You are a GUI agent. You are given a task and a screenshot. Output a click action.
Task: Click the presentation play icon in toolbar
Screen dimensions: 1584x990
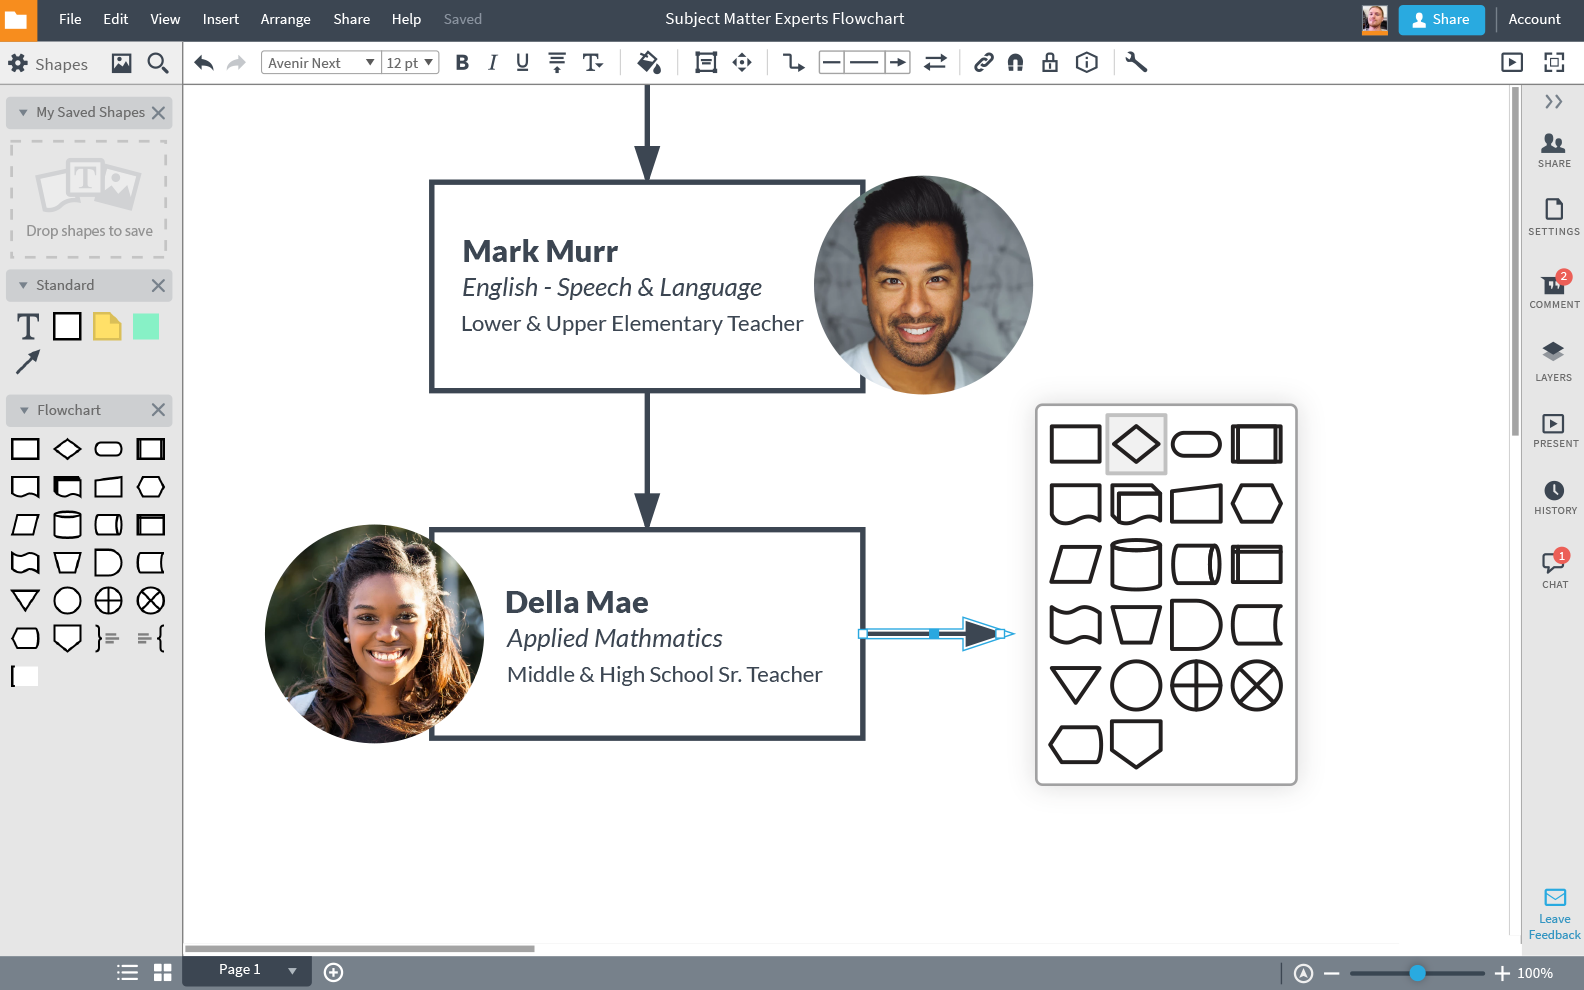1512,63
